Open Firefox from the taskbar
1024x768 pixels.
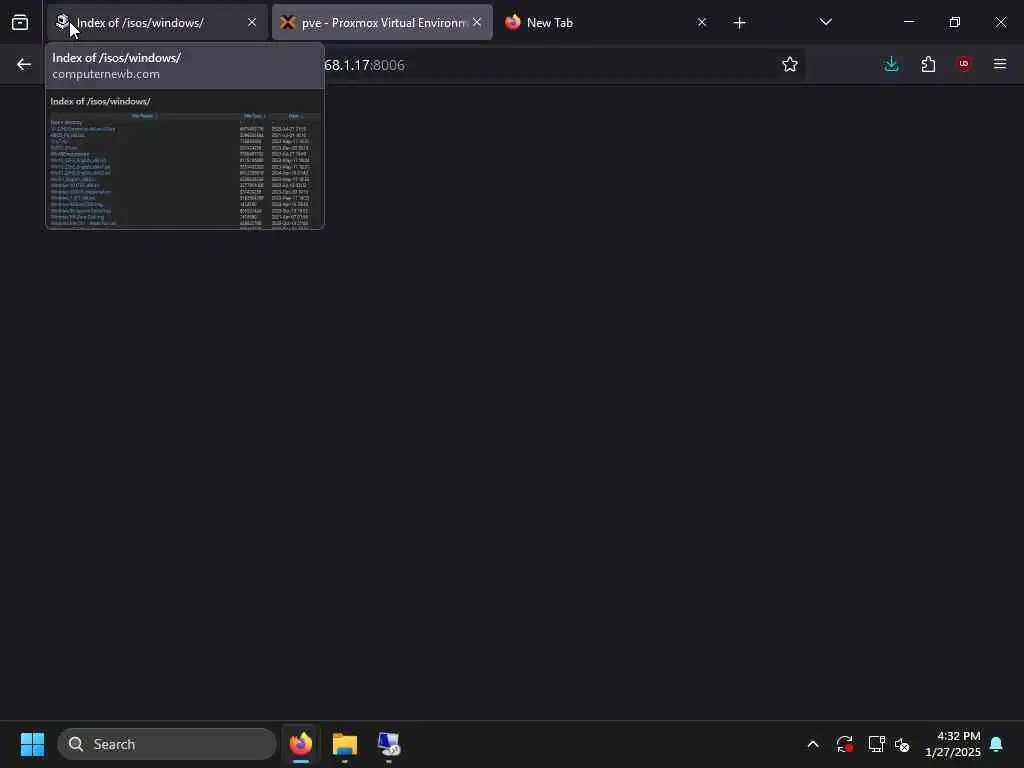click(301, 744)
